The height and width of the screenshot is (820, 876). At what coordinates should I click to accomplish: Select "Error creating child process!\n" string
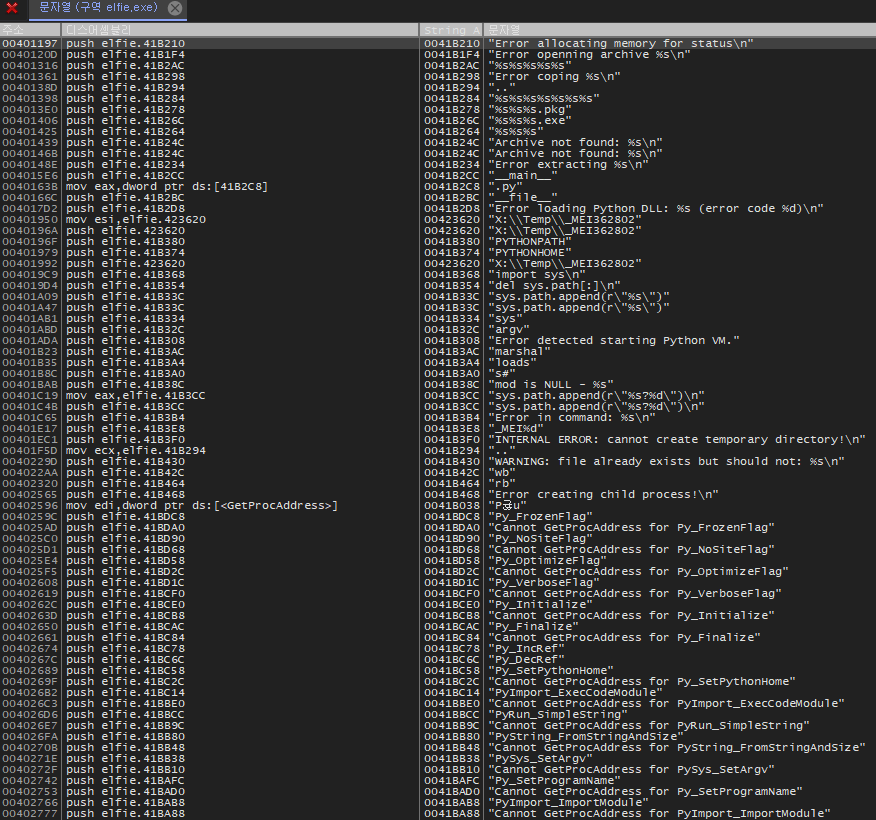point(603,494)
